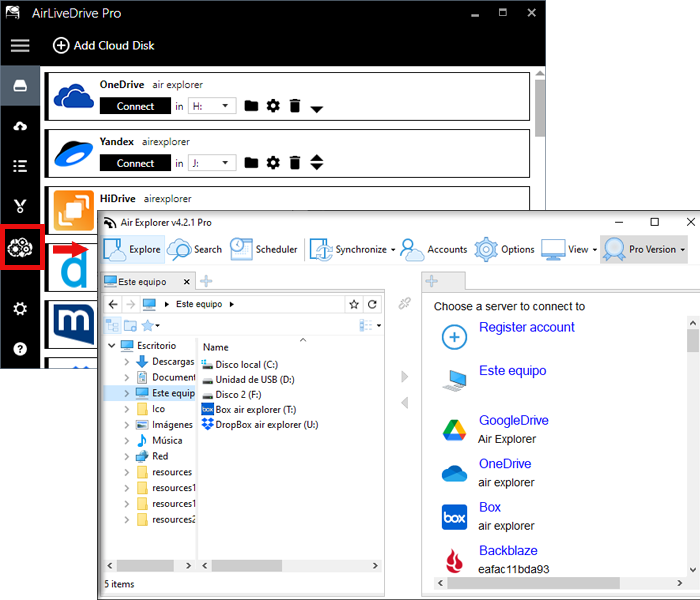Expand the Imágenes tree node
700x600 pixels.
click(x=126, y=425)
